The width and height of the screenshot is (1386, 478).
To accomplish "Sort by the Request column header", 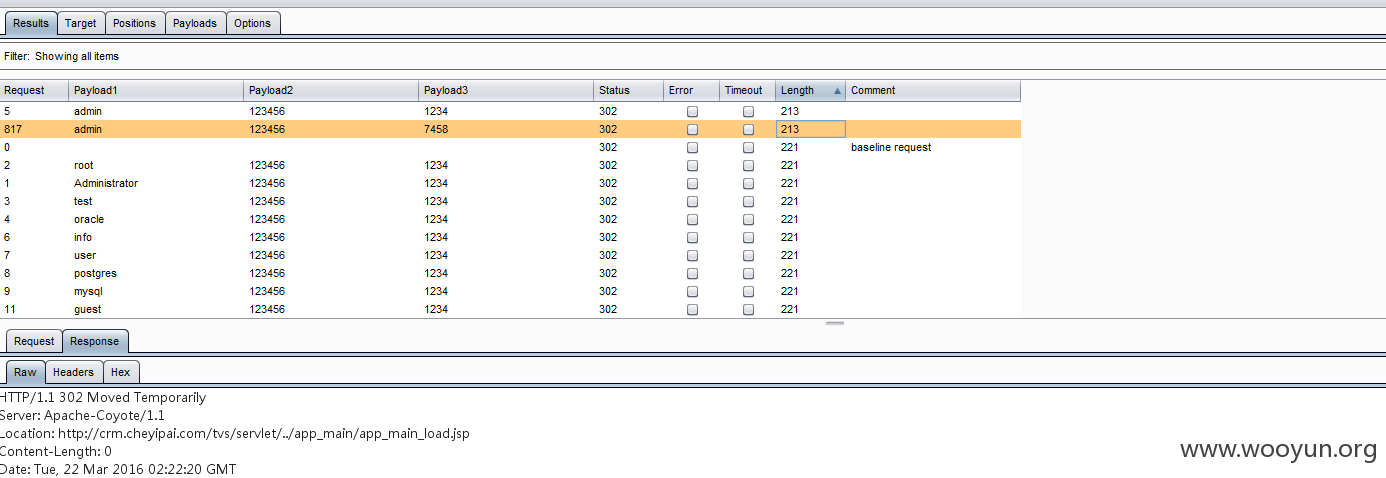I will [x=34, y=90].
